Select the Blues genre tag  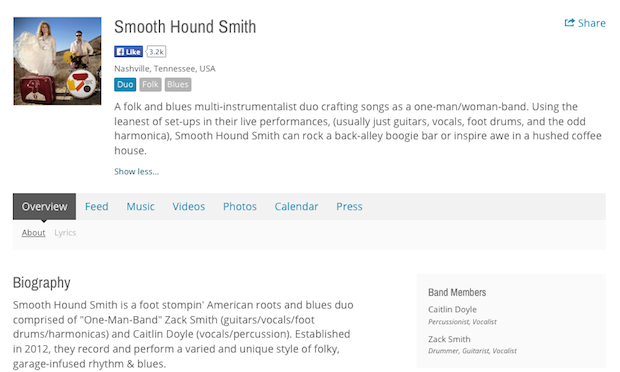pos(178,85)
